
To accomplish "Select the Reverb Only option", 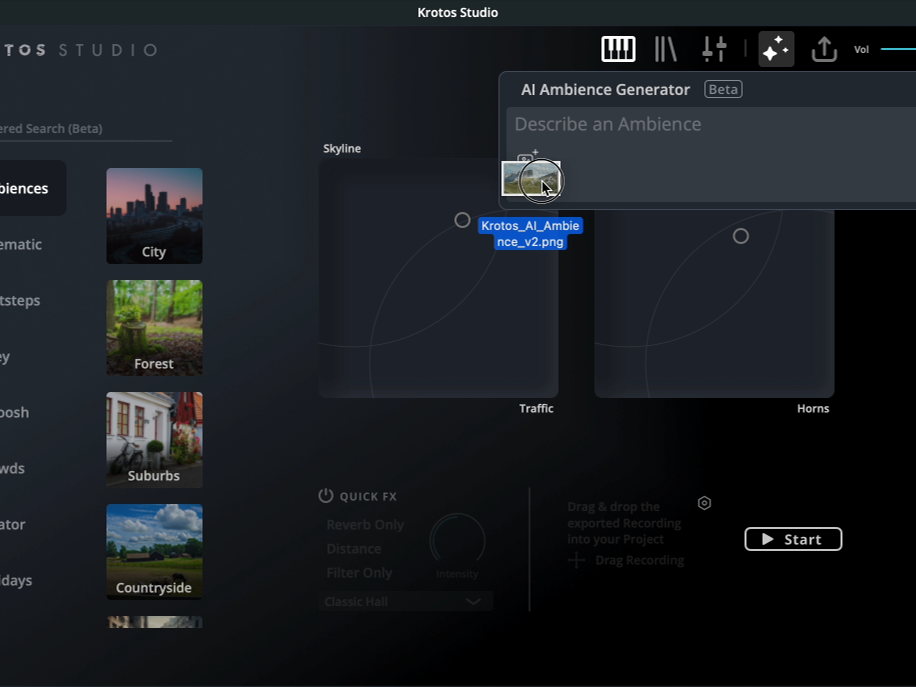I will point(365,525).
